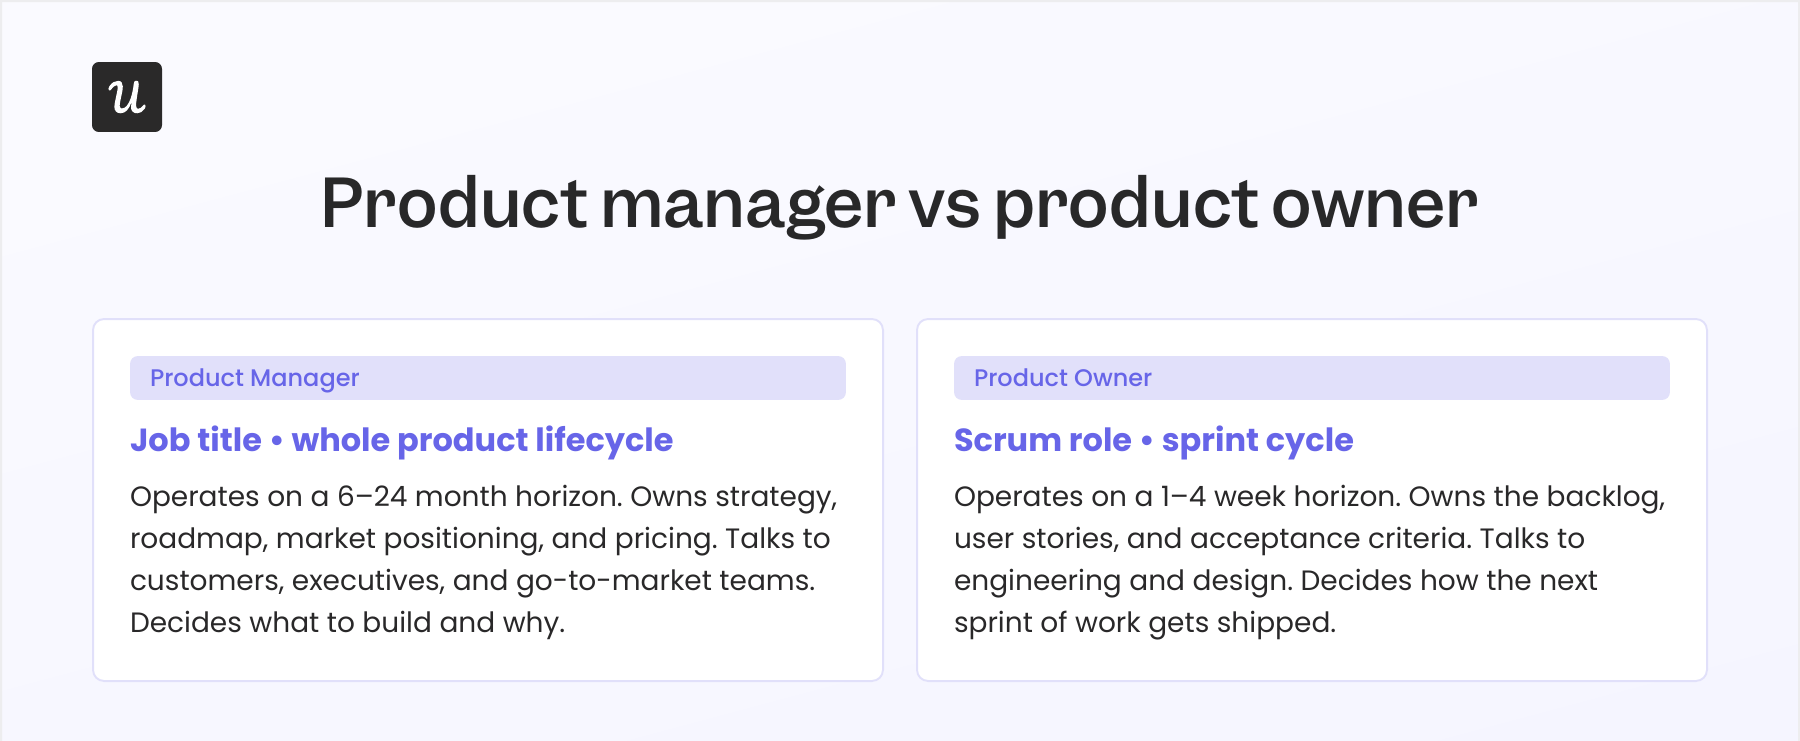Click 'user stories, and acceptance criteria' text

tap(1212, 539)
